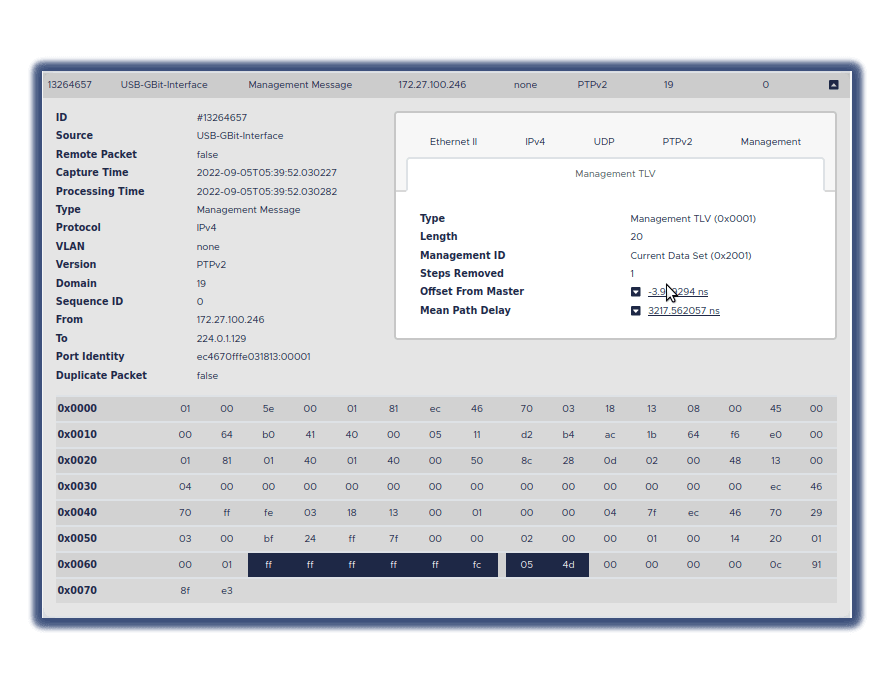The height and width of the screenshot is (689, 895).
Task: Click byte 5e in row 0x0000
Action: coord(268,409)
